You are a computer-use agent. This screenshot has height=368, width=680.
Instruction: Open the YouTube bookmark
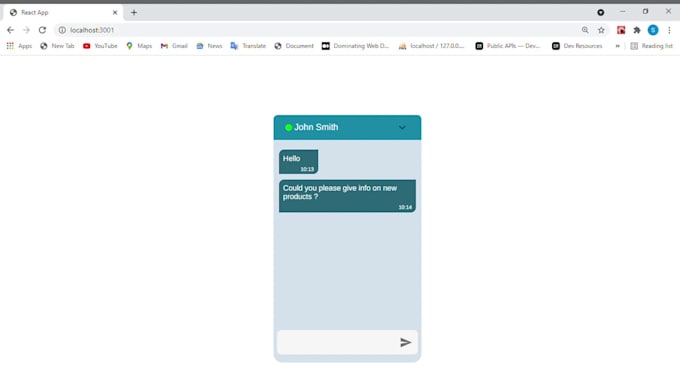[x=100, y=46]
